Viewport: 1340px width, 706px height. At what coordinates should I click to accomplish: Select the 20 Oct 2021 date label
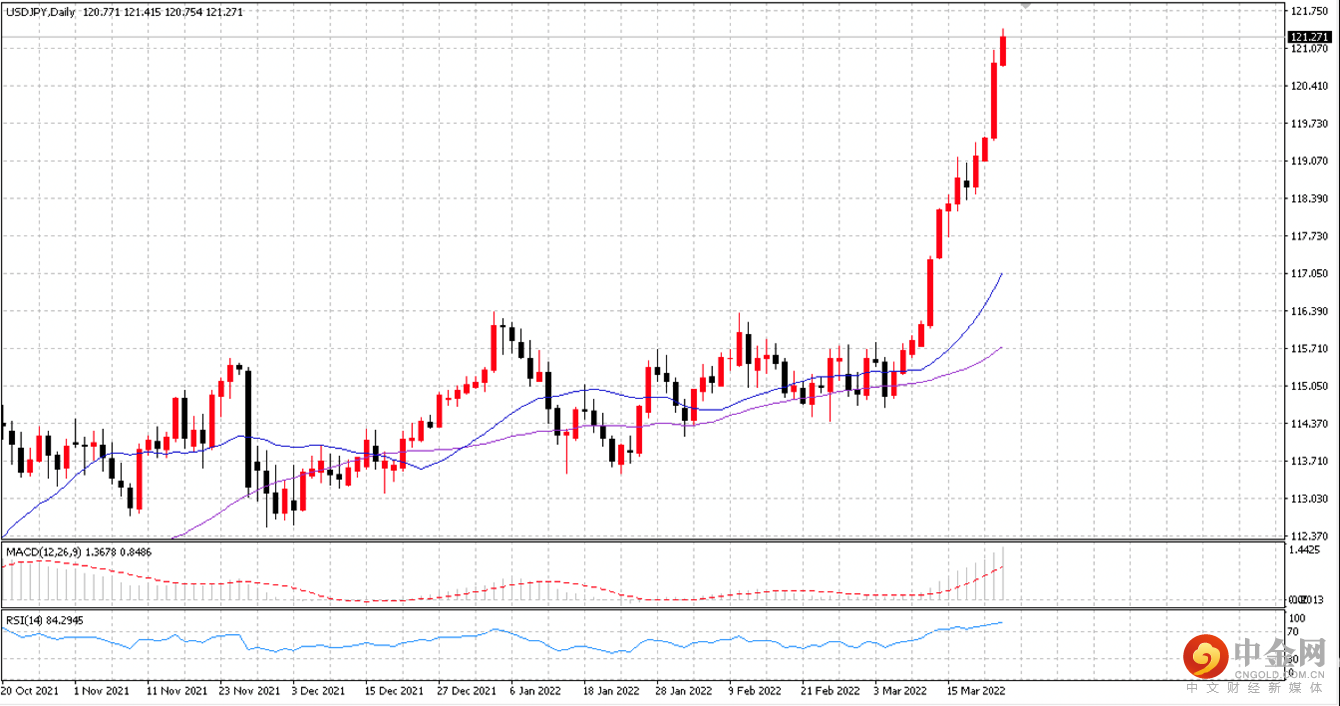point(29,691)
